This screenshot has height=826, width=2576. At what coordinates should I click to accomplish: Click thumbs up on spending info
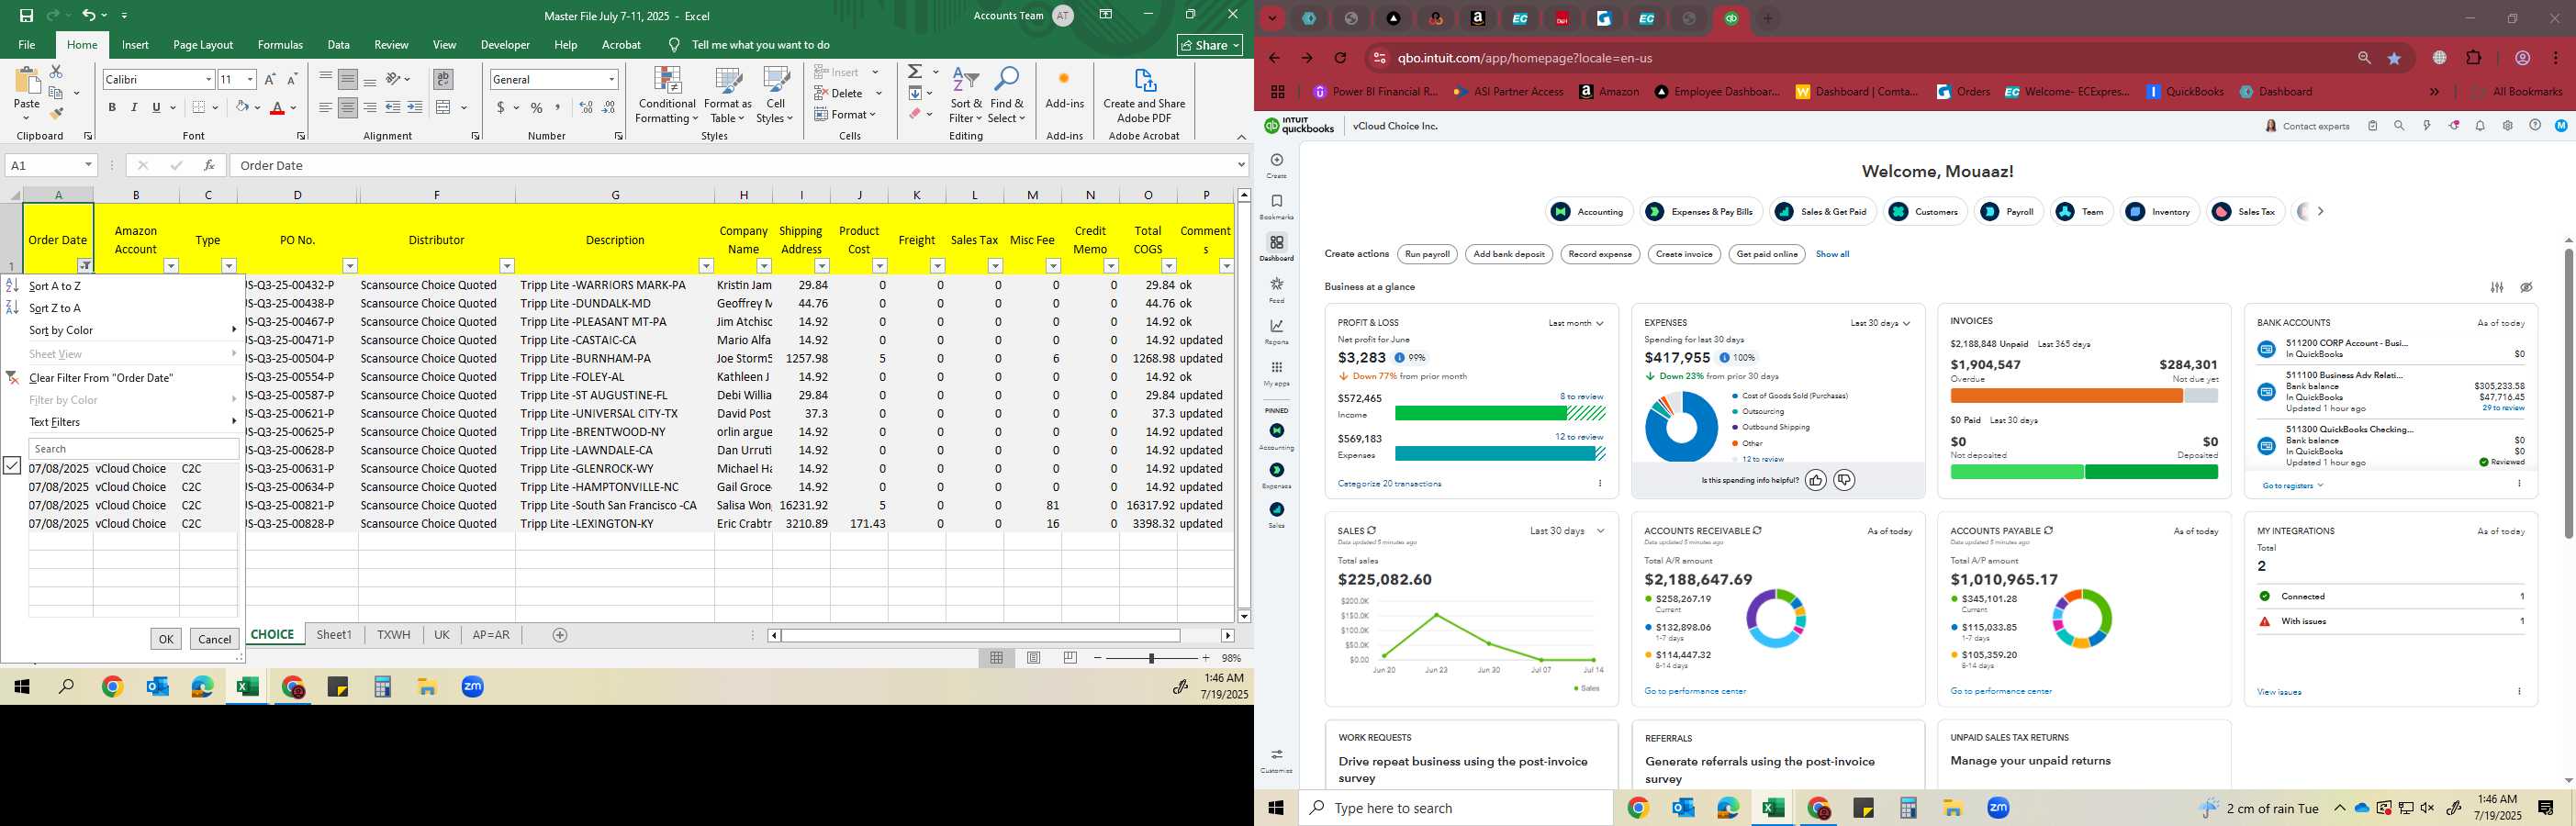pos(1816,481)
